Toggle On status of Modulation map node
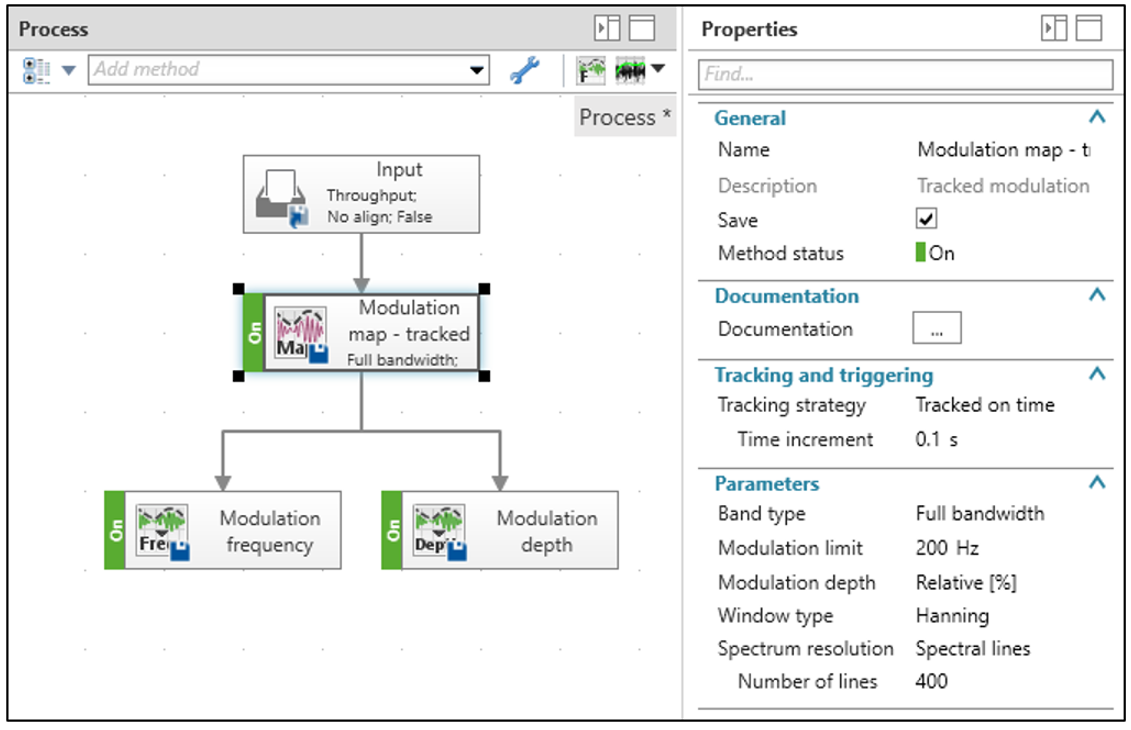Image resolution: width=1131 pixels, height=730 pixels. coord(253,333)
